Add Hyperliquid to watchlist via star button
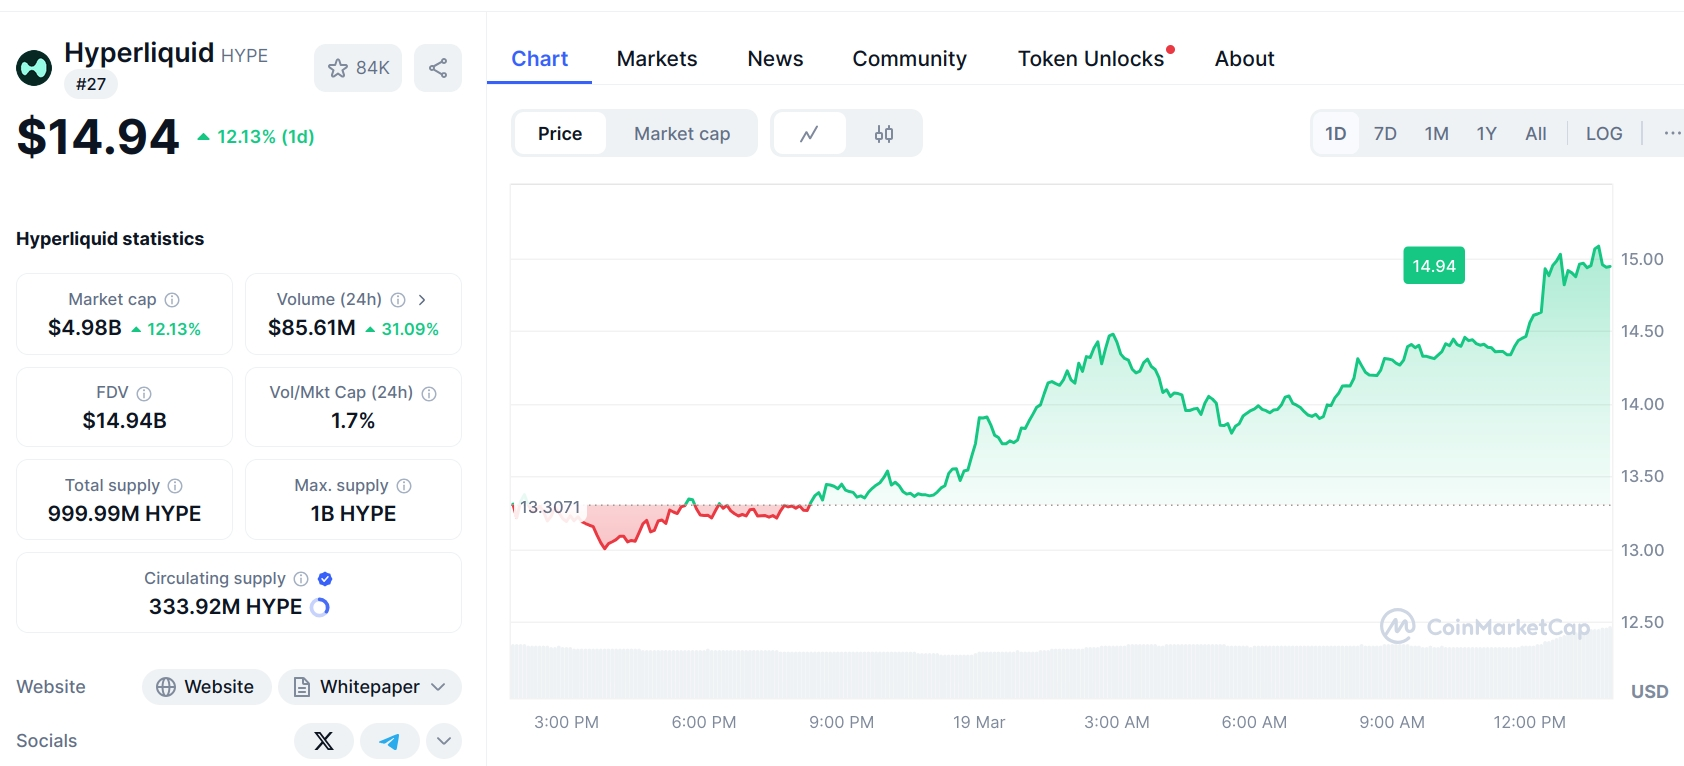The image size is (1684, 766). click(x=358, y=68)
